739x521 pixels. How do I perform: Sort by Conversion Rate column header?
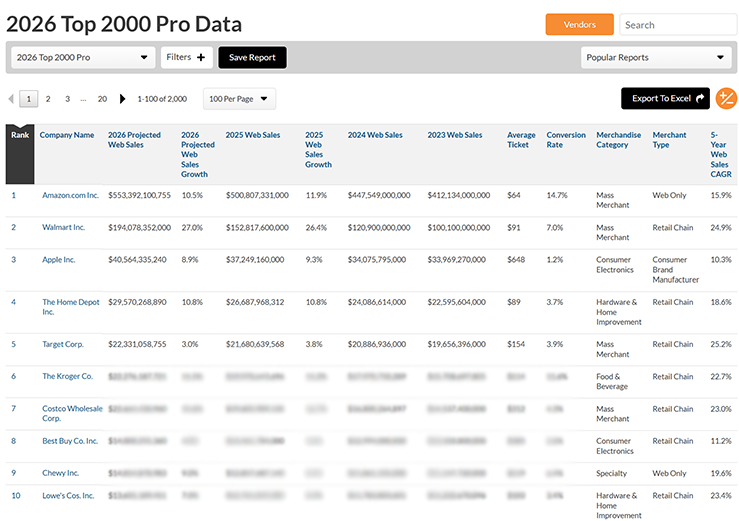[x=566, y=140]
